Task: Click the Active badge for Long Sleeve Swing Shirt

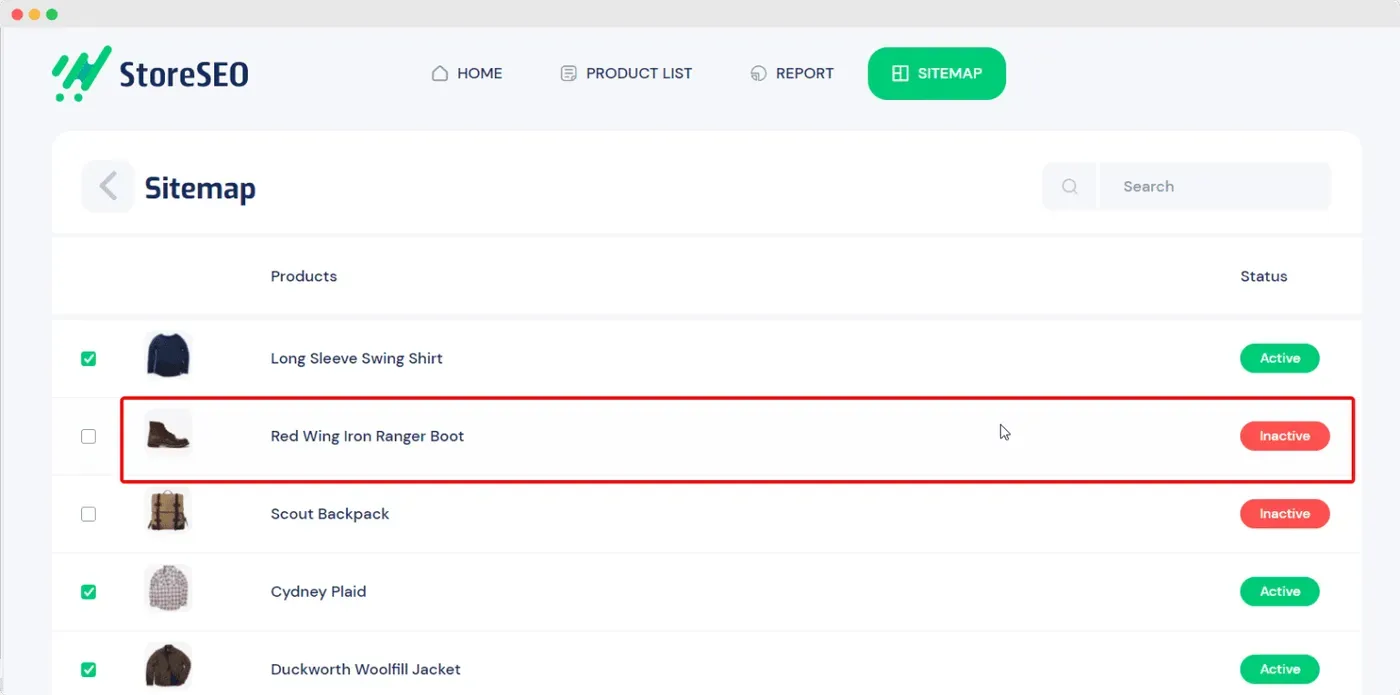Action: point(1280,358)
